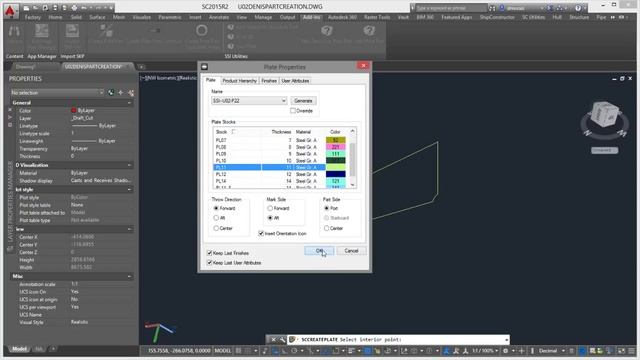Enable the Override checkbox

(x=293, y=111)
